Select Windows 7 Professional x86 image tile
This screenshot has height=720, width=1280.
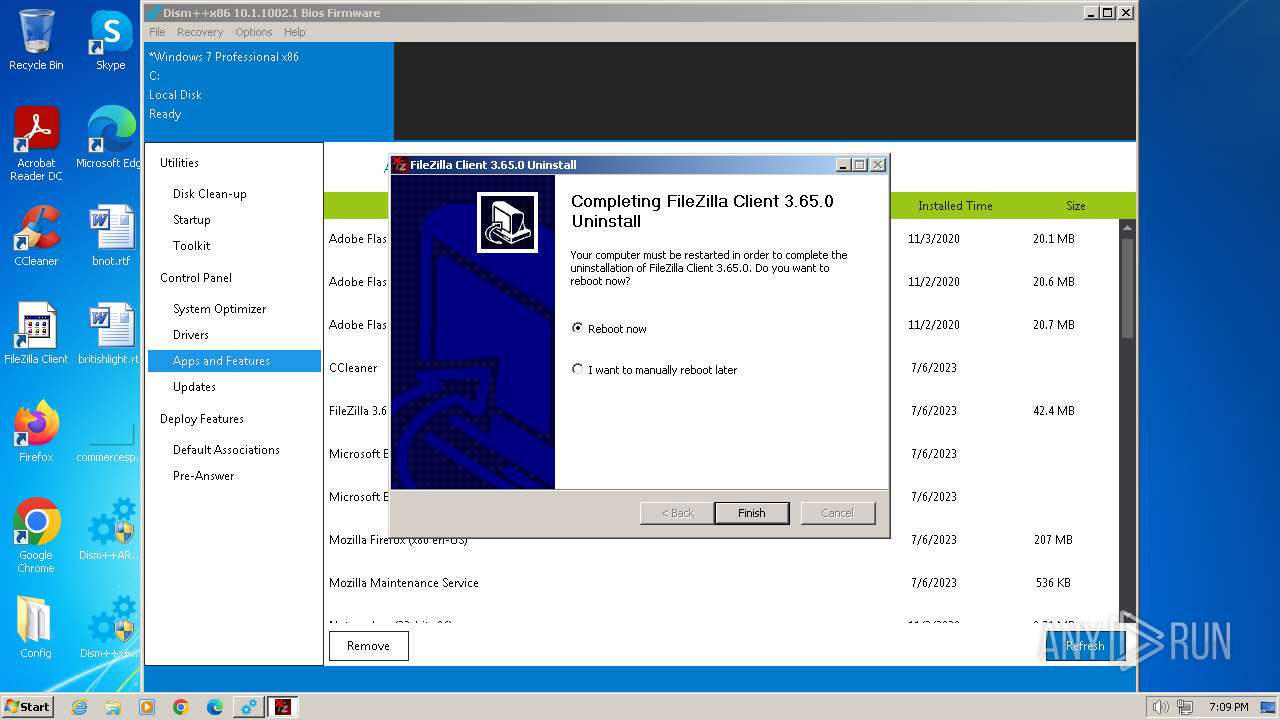(269, 90)
